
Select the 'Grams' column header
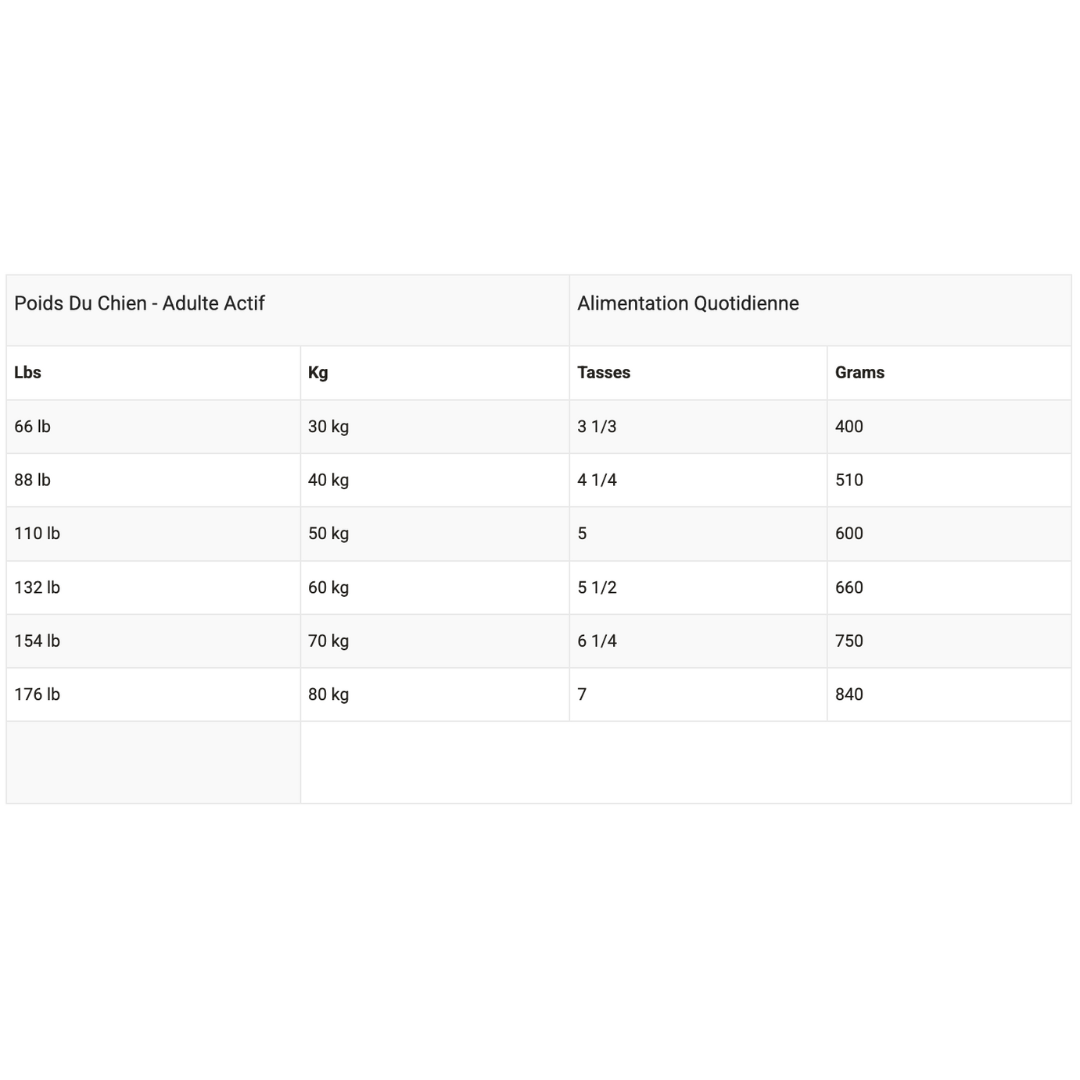(949, 373)
